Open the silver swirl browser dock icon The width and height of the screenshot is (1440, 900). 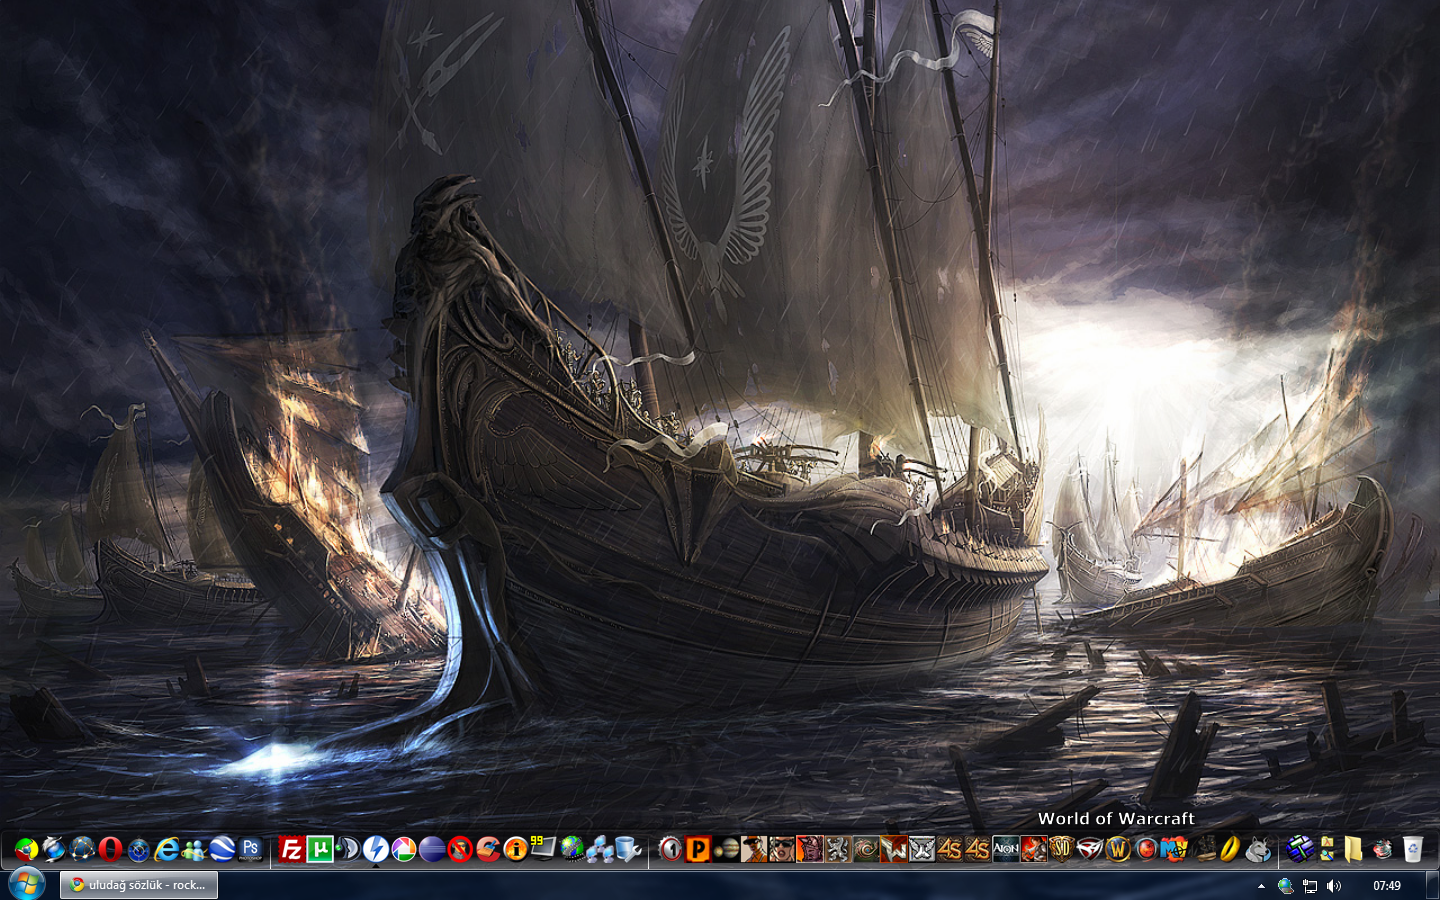point(54,850)
